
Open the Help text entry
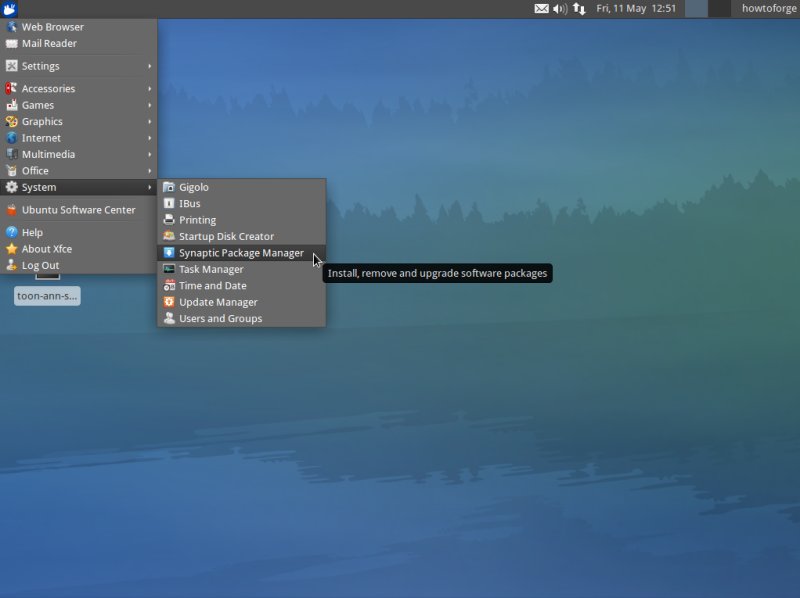32,232
